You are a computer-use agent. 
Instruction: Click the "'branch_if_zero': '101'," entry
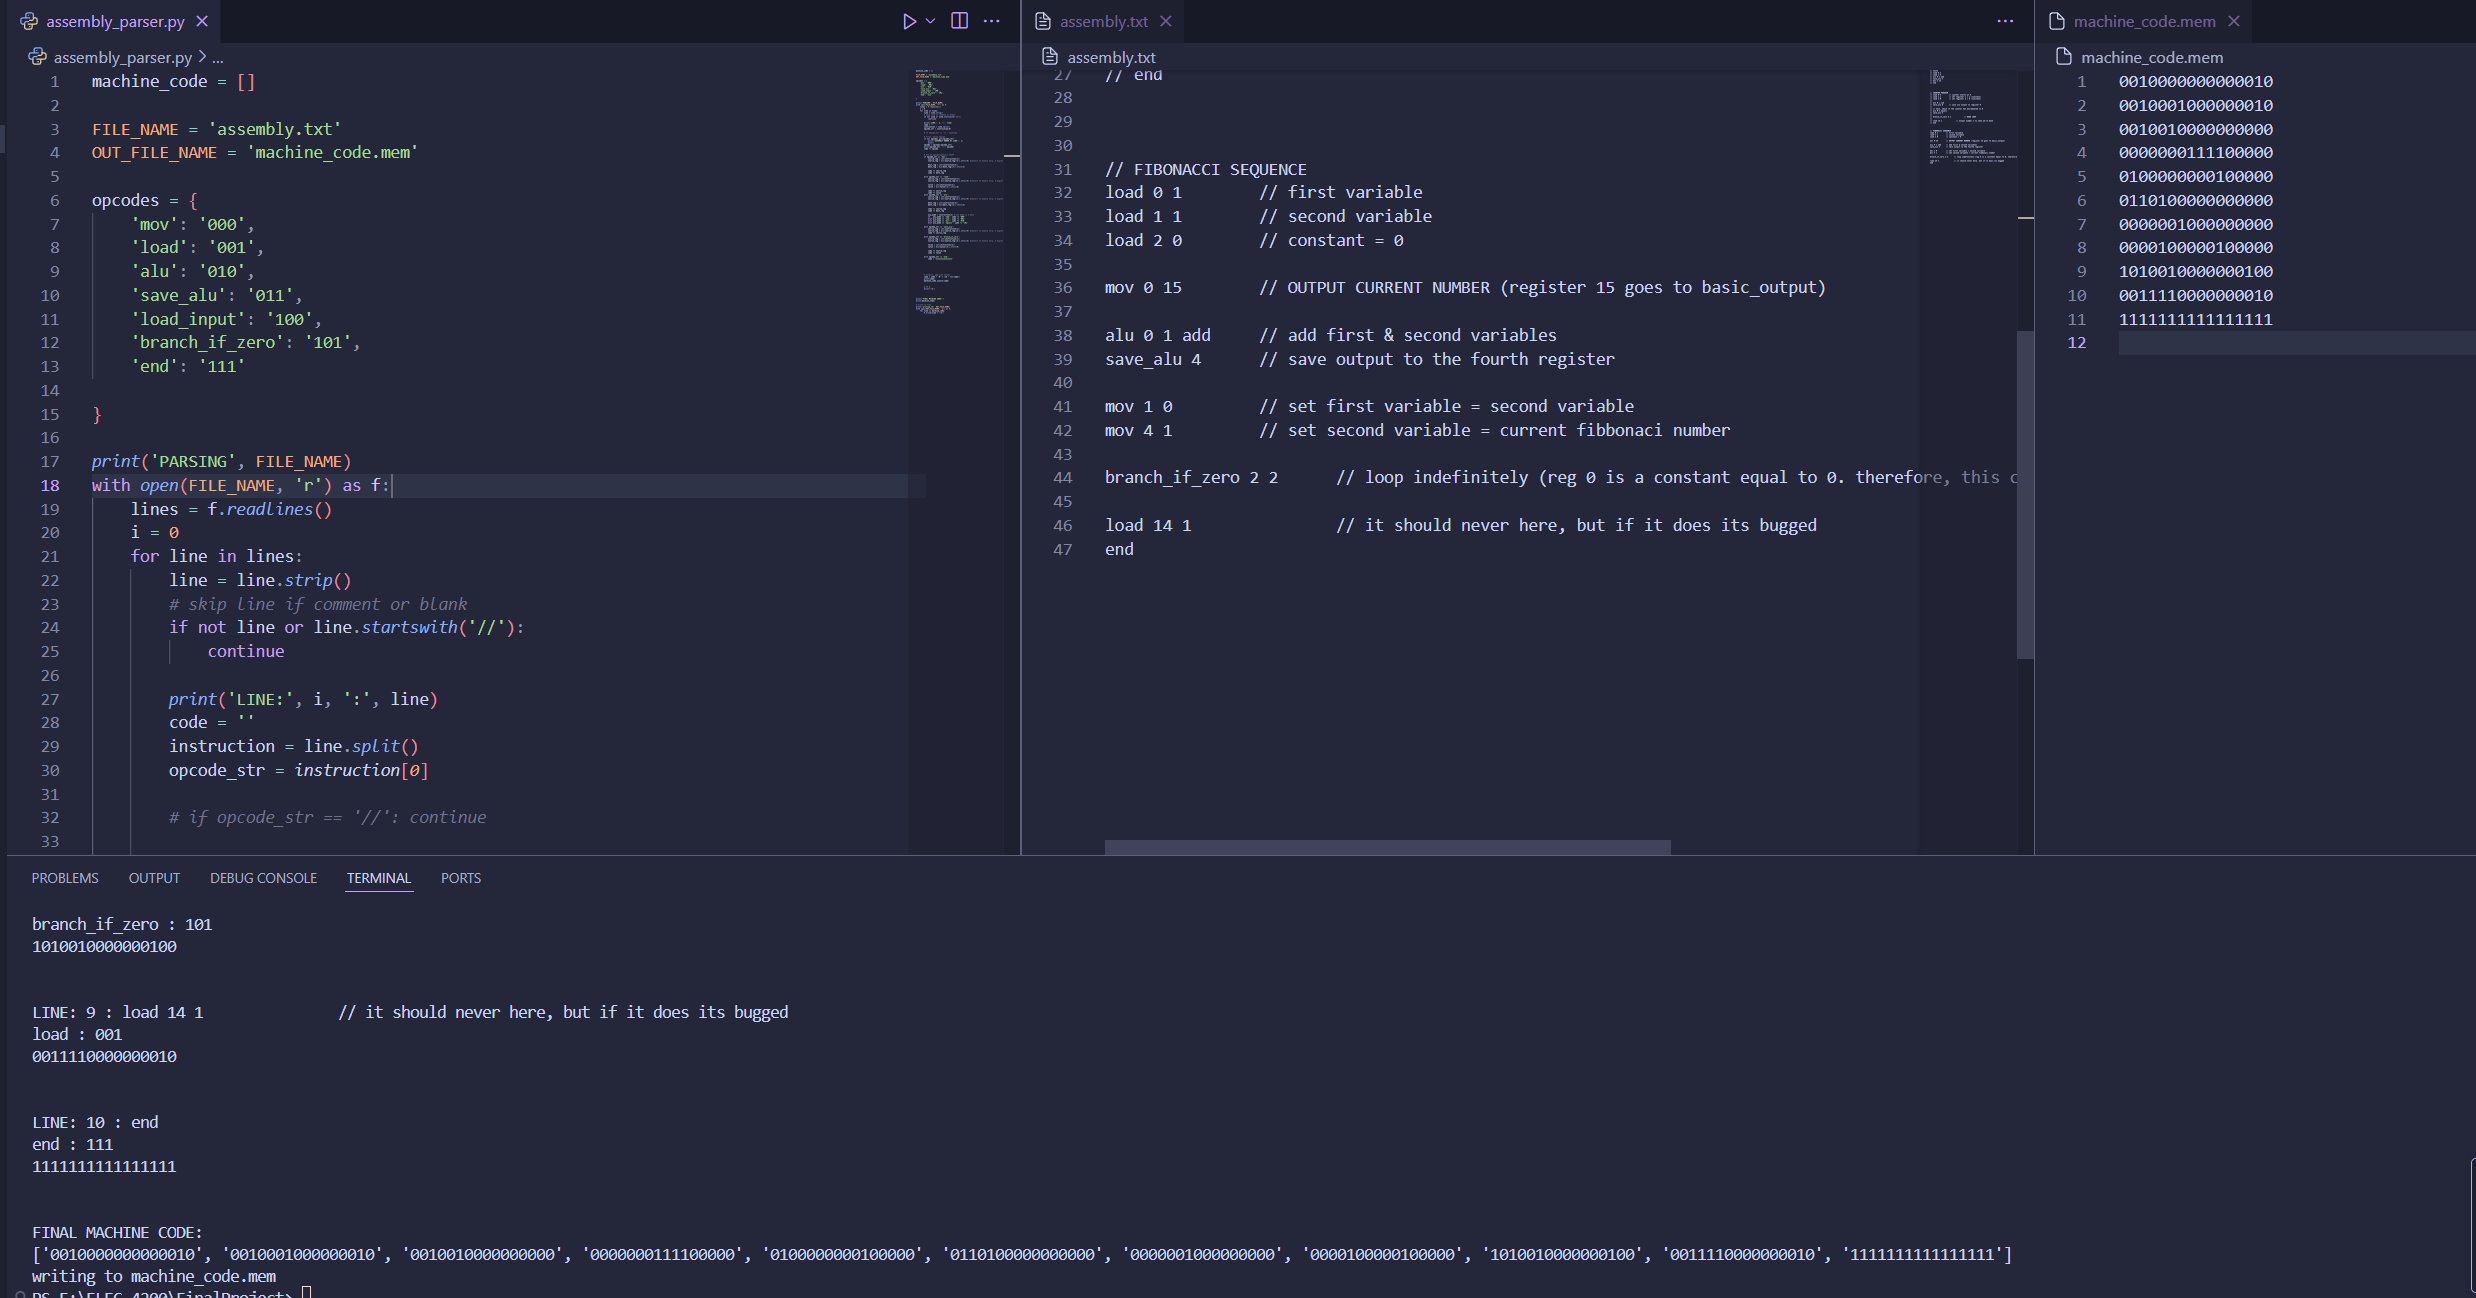click(x=245, y=343)
